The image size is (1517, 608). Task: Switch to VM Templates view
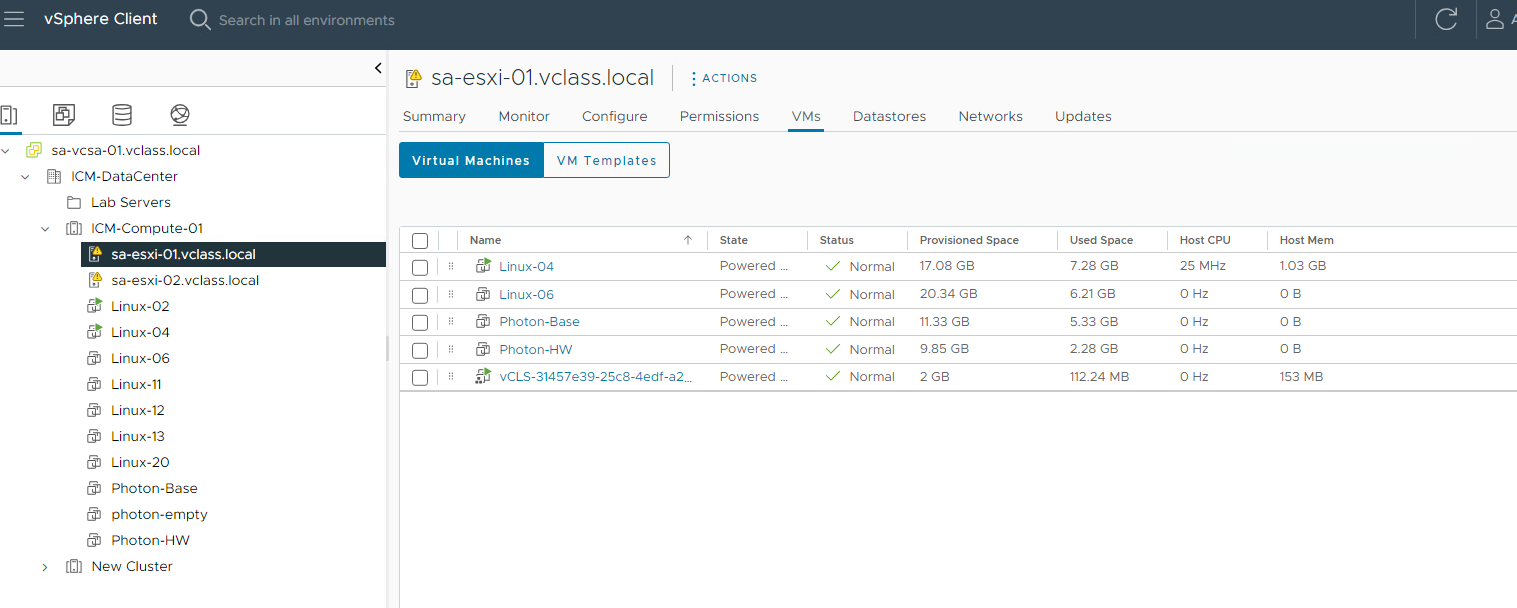[606, 160]
